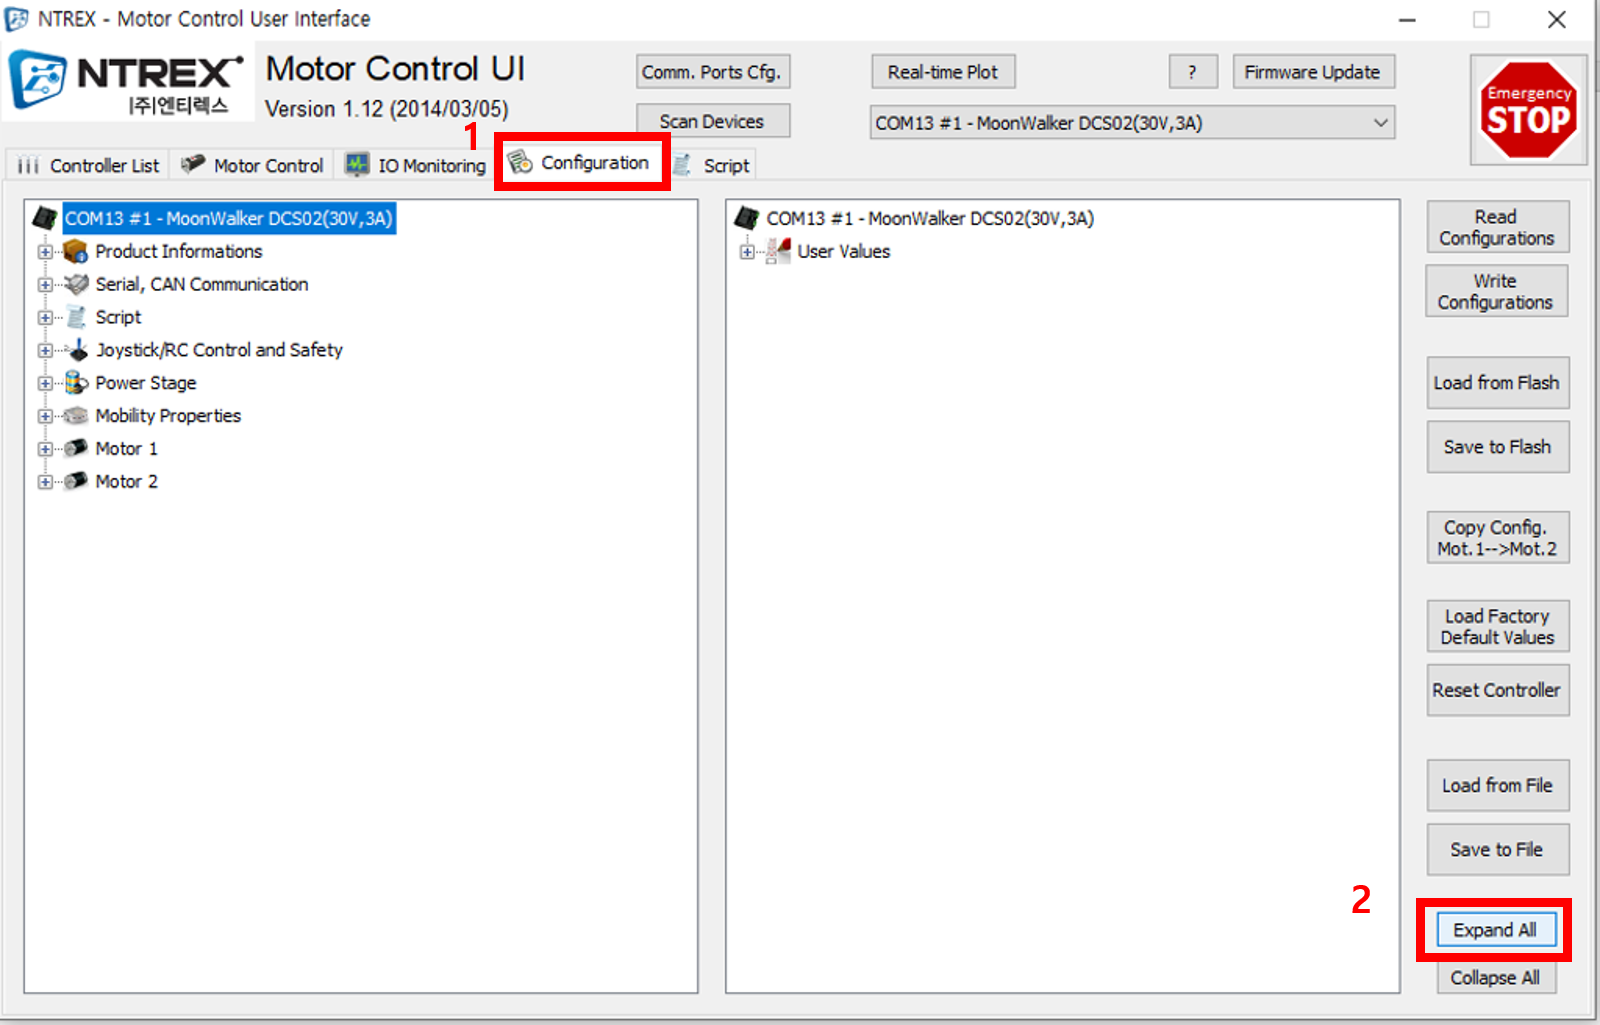Screen dimensions: 1600x1025
Task: Click the Joystick/RC Control and Safety icon
Action: click(x=77, y=350)
